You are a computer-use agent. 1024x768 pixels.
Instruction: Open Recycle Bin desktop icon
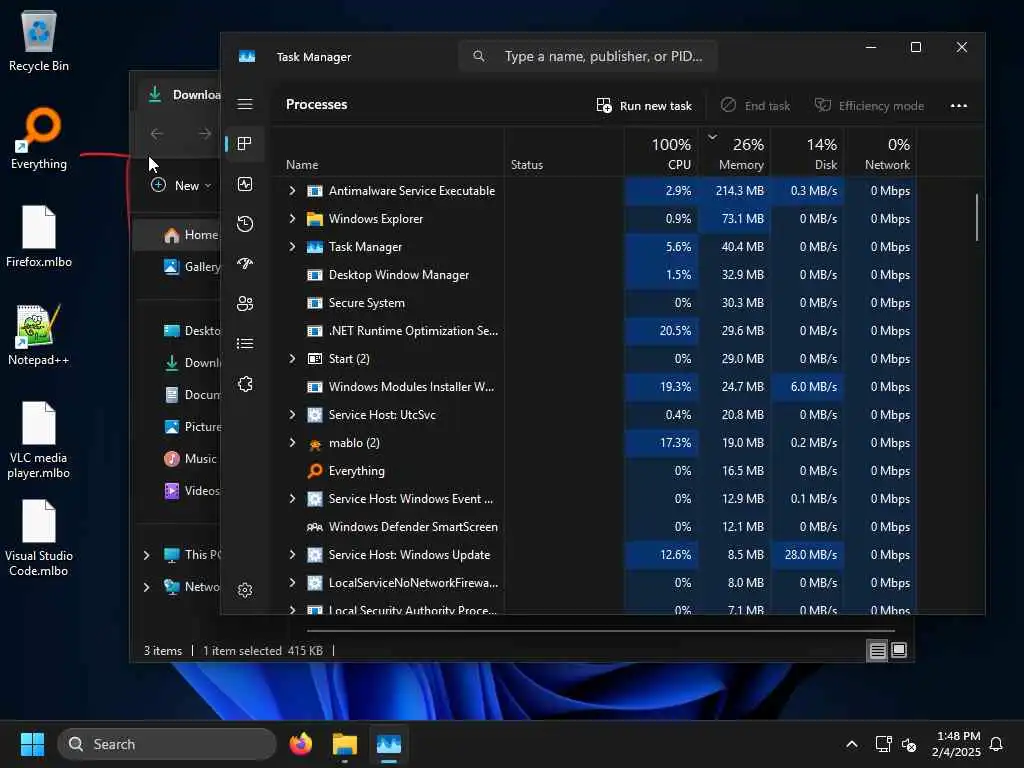tap(39, 40)
